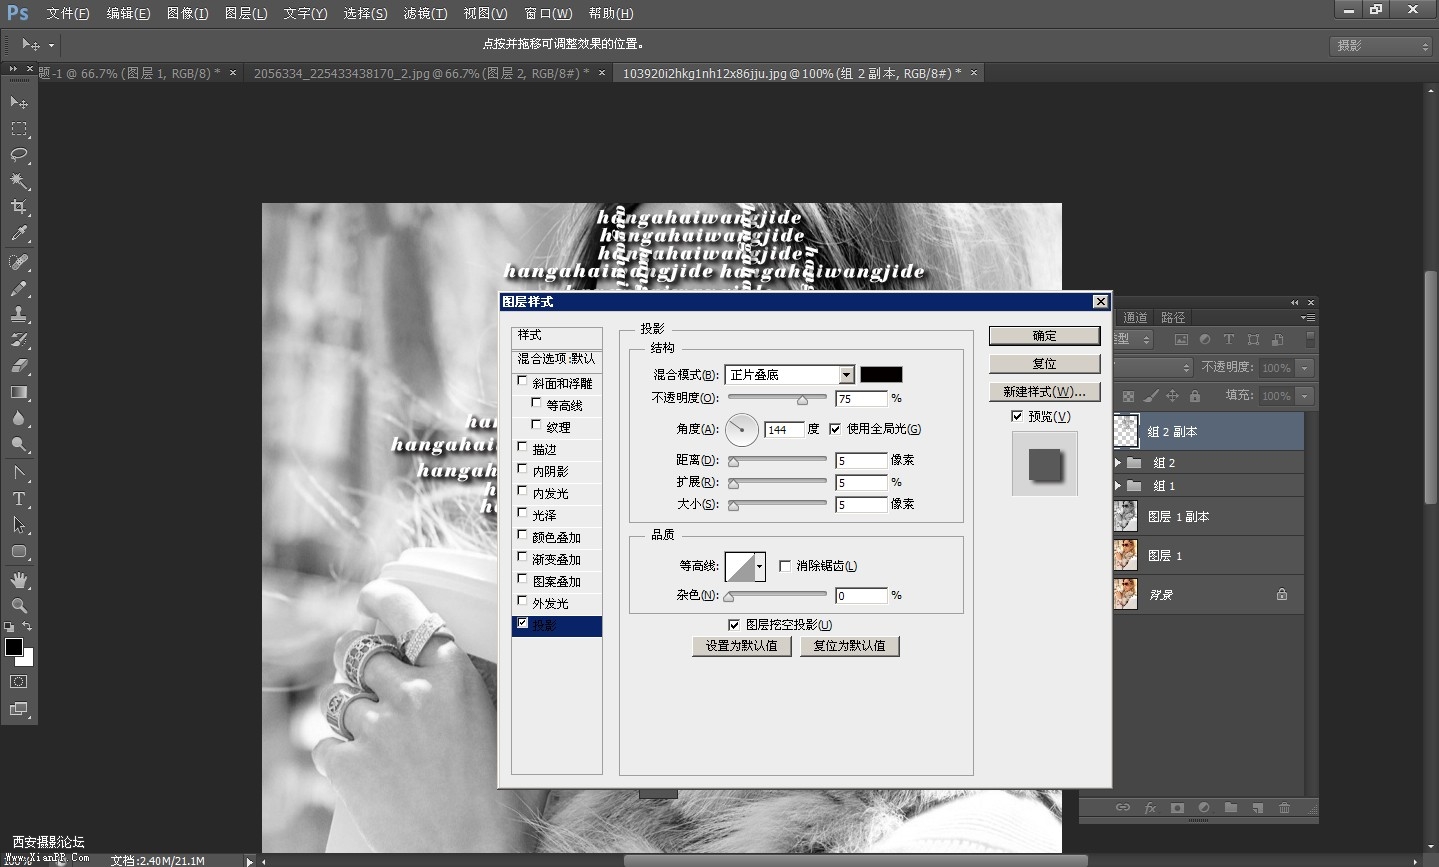Toggle the 预览 preview checkbox
The image size is (1439, 867).
click(1017, 416)
